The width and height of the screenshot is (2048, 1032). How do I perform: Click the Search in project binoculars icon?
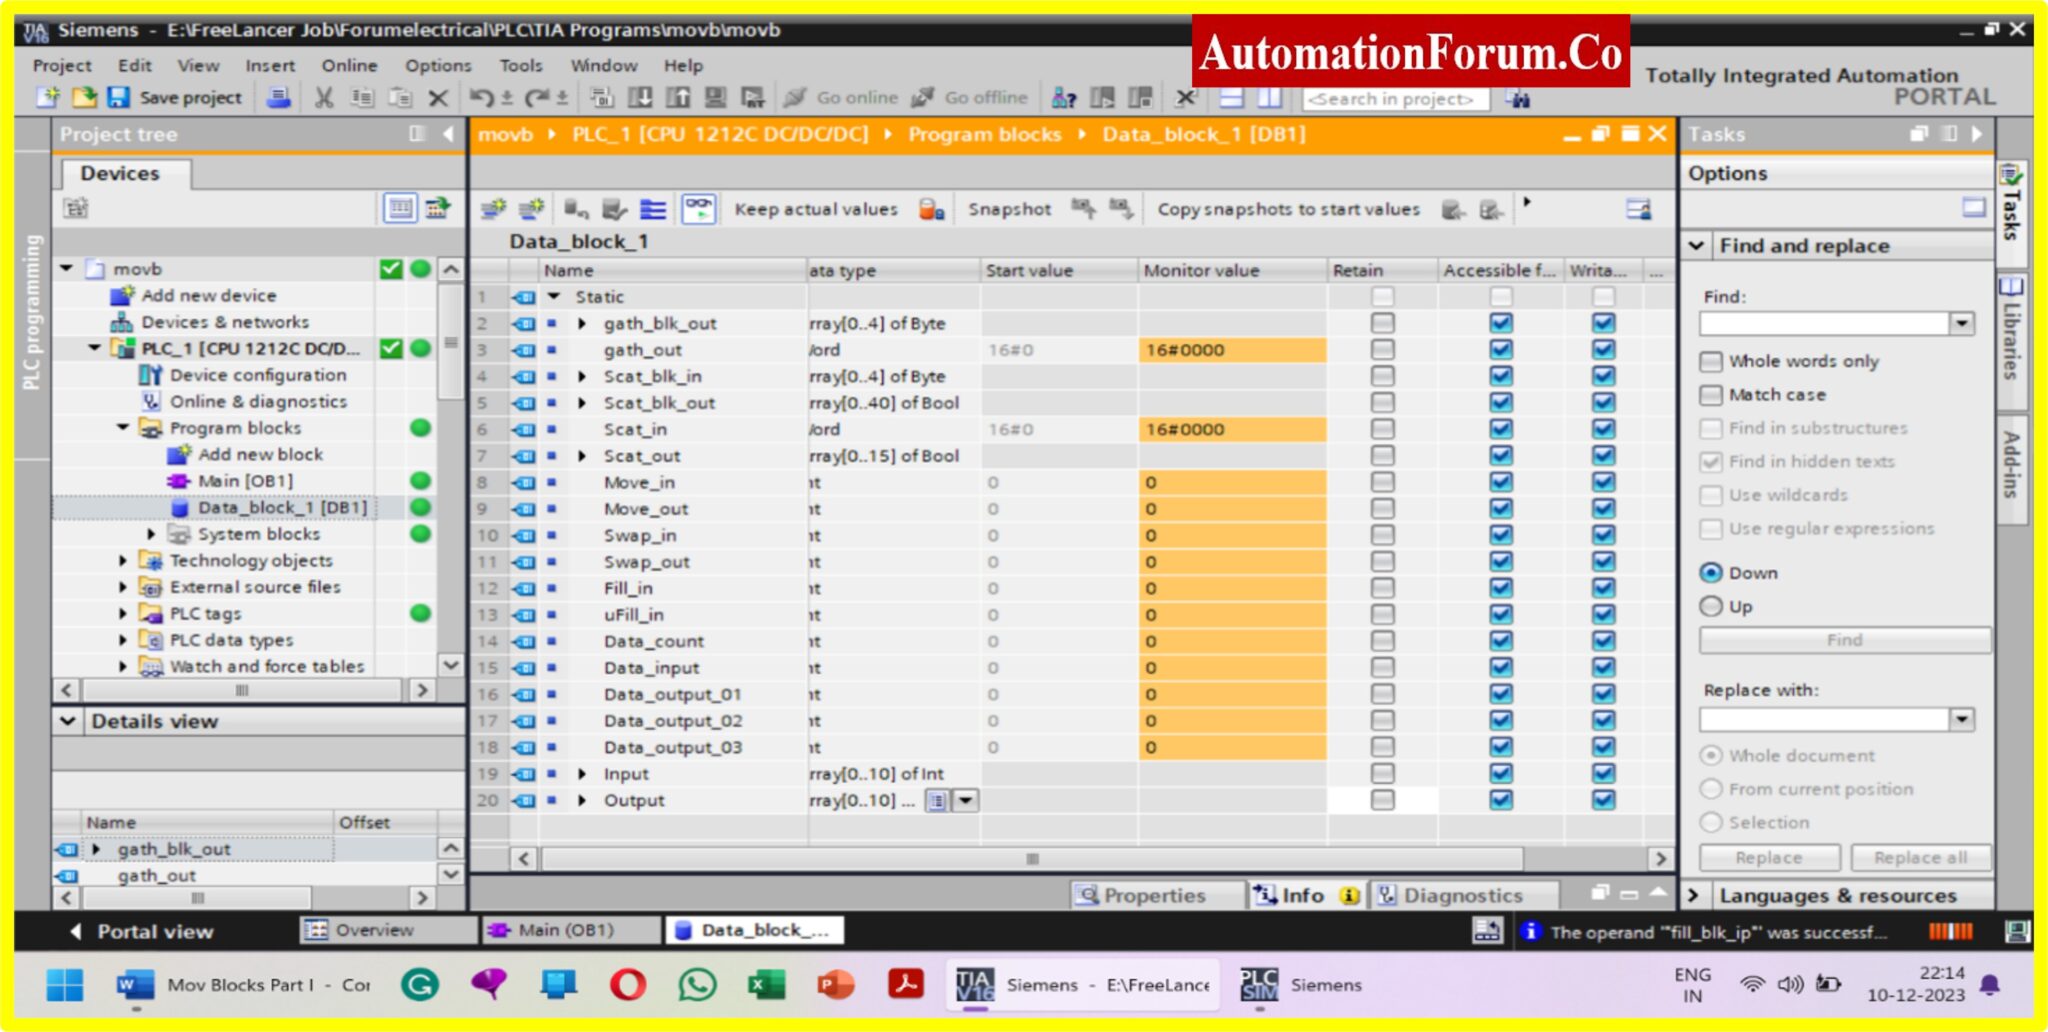point(1521,97)
